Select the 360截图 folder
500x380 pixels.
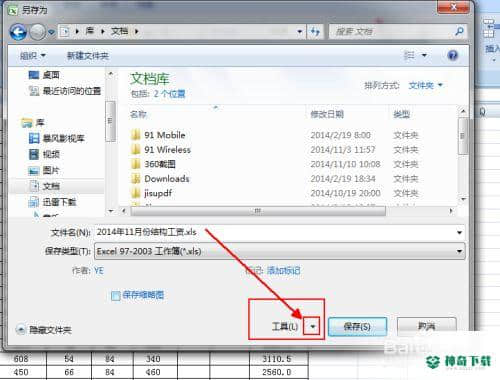pyautogui.click(x=153, y=164)
